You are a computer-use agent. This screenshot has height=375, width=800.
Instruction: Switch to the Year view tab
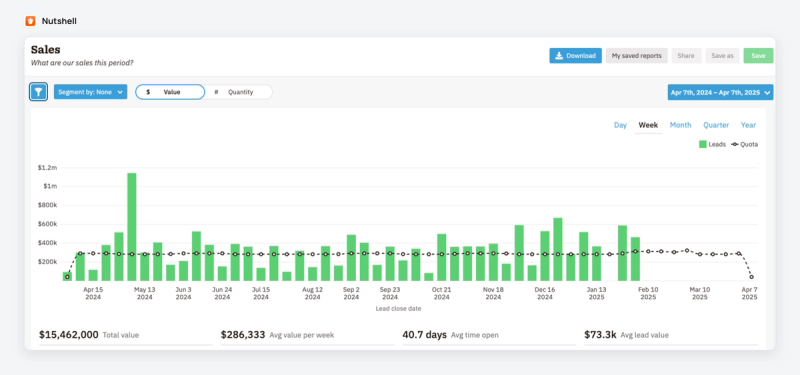748,125
